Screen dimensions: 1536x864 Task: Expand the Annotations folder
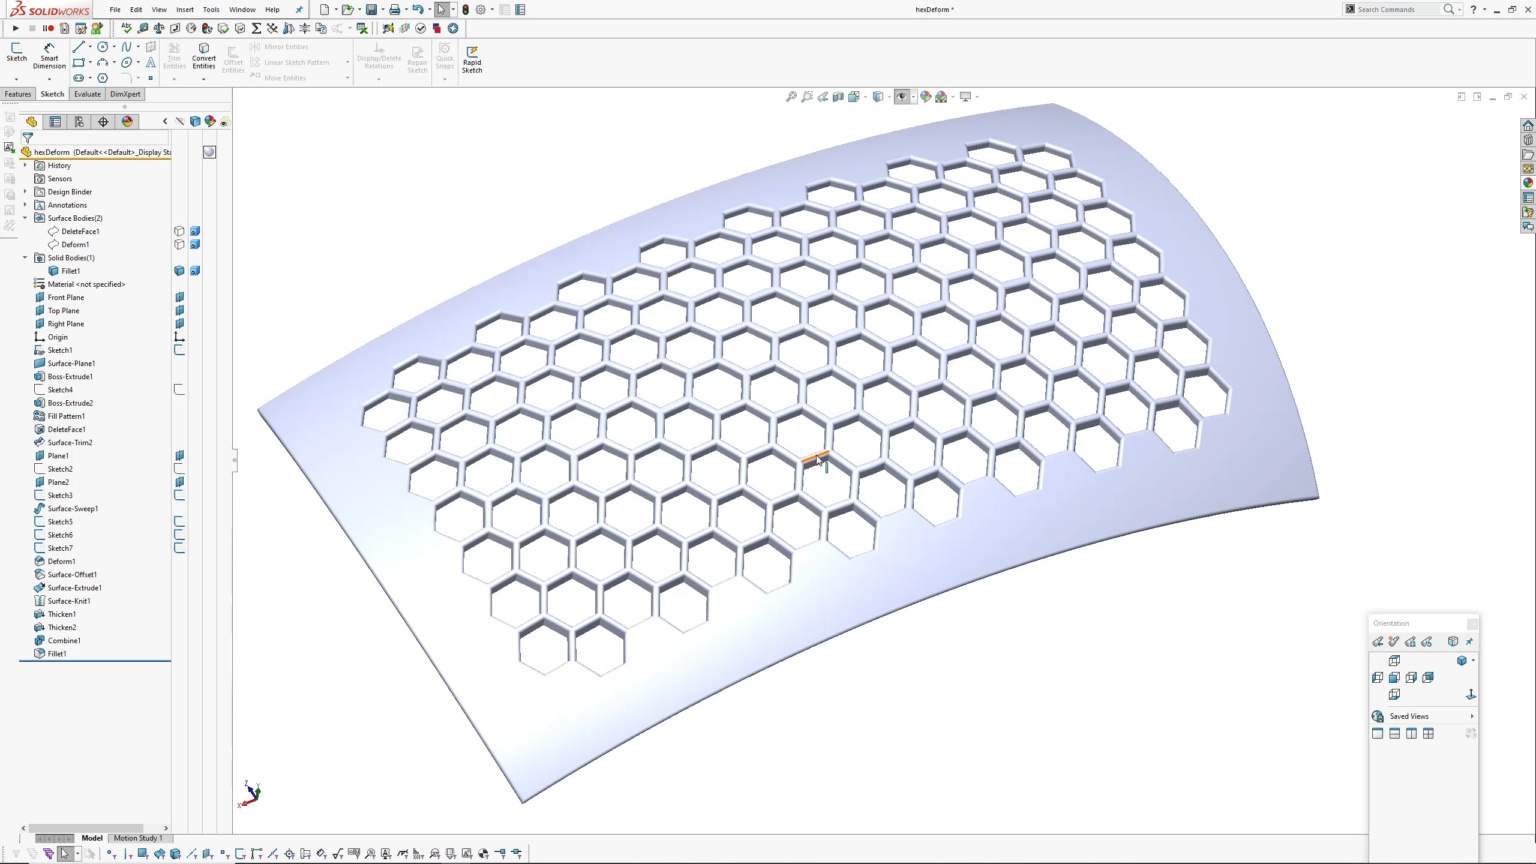pyautogui.click(x=25, y=205)
